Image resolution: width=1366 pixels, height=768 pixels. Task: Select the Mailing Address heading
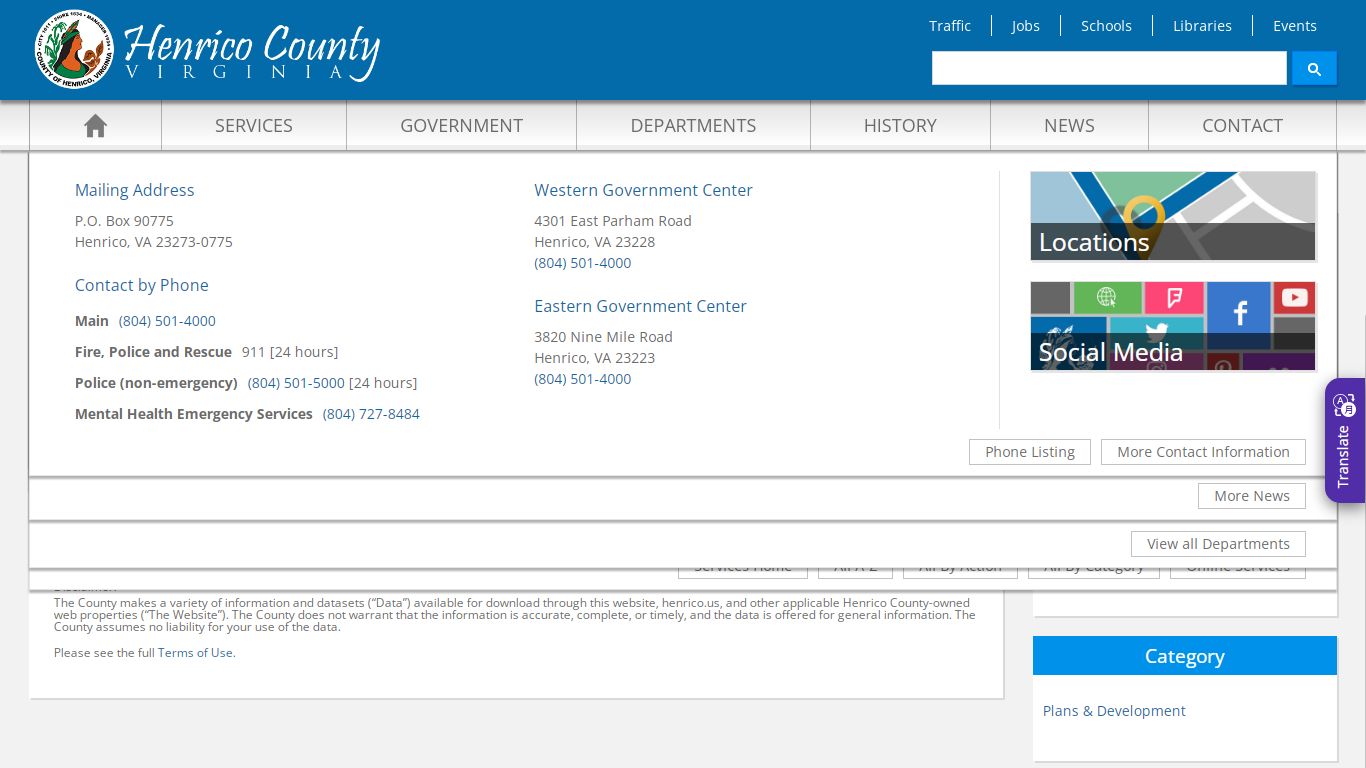pos(135,190)
